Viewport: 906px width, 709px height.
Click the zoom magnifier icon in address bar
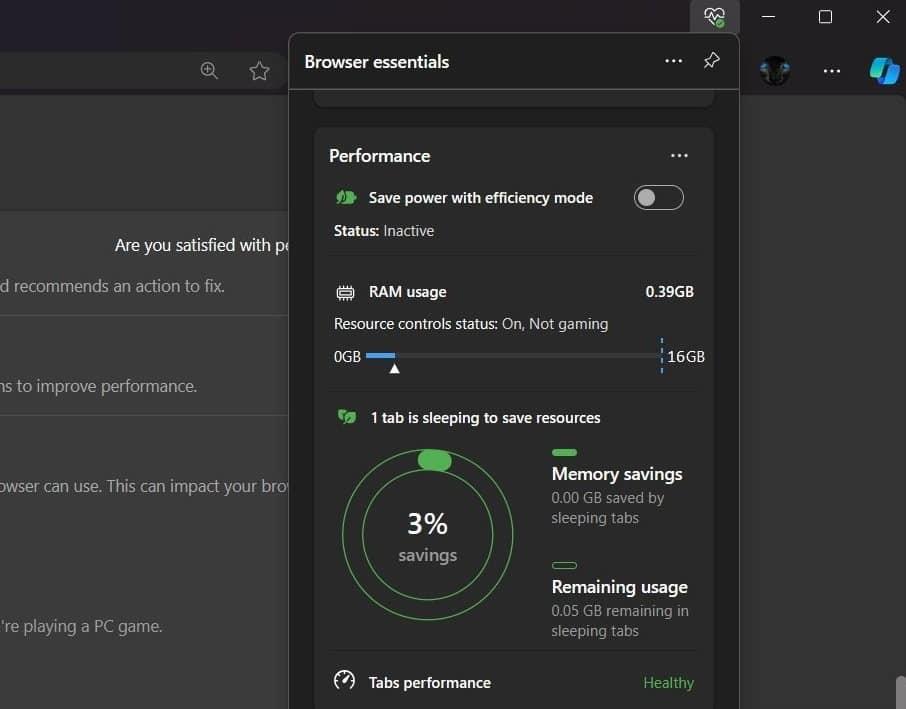209,71
